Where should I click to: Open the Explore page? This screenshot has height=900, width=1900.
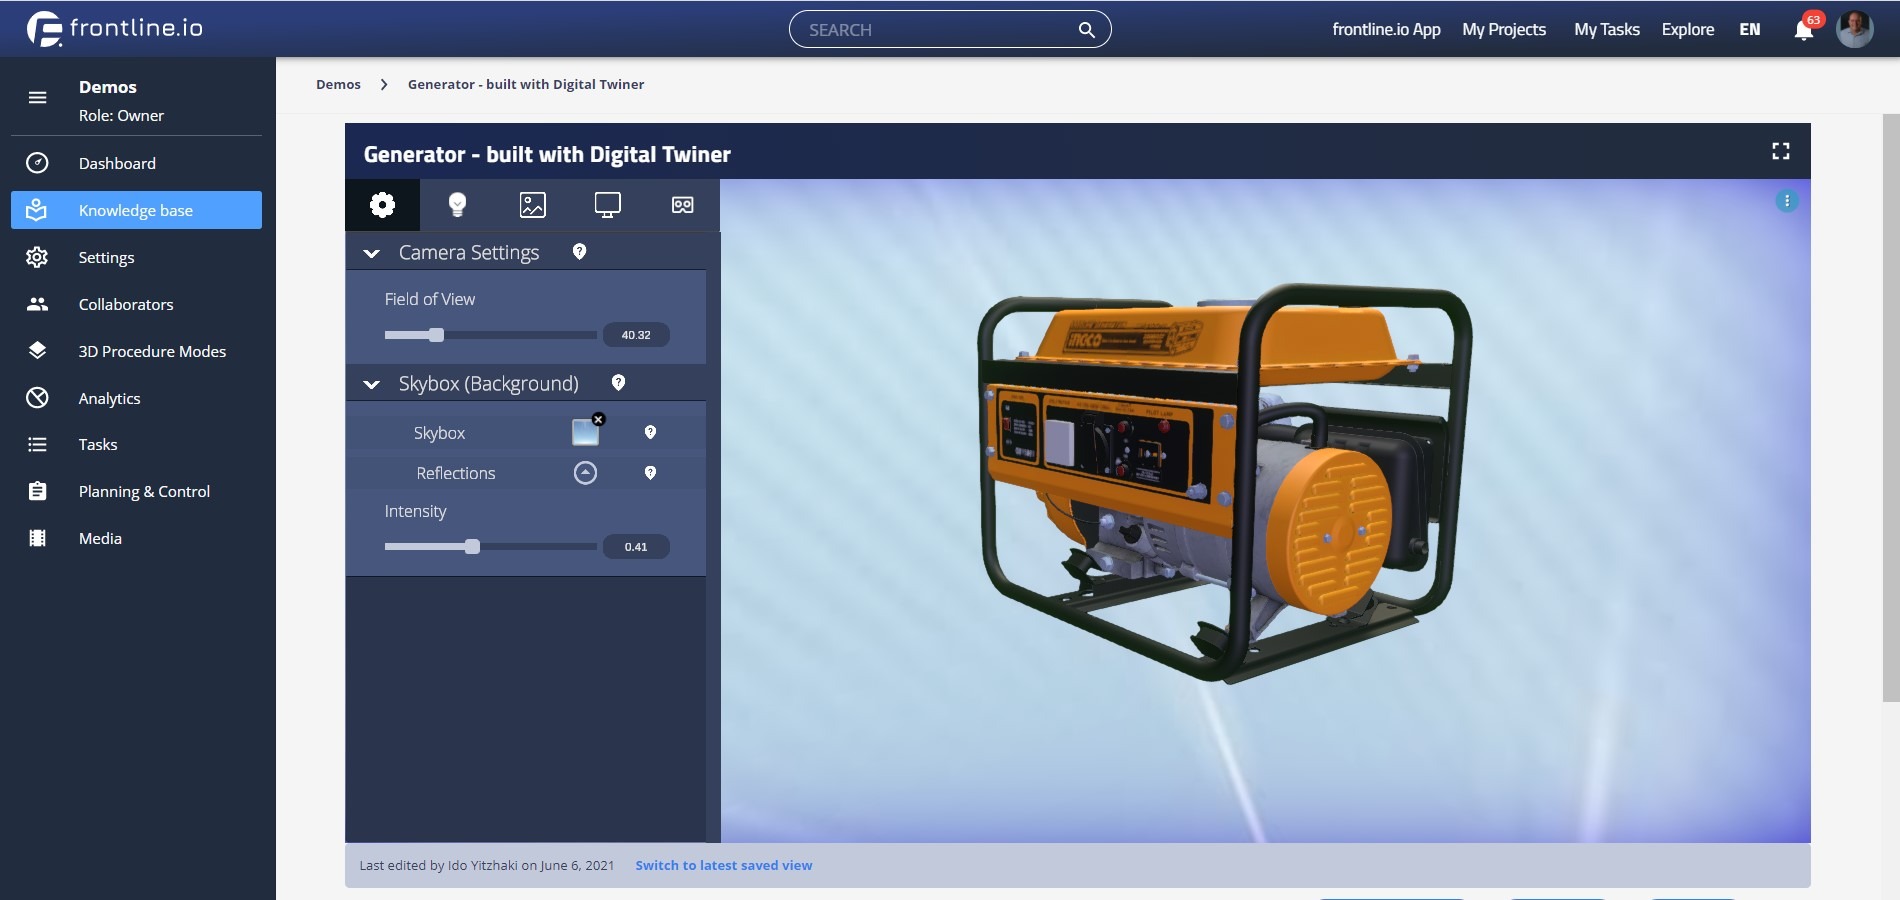click(x=1688, y=29)
